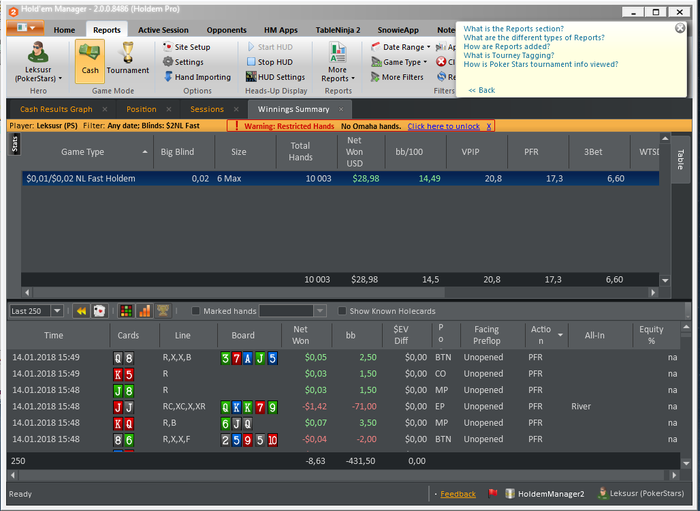
Task: Open the Table side panel tab
Action: pyautogui.click(x=680, y=159)
